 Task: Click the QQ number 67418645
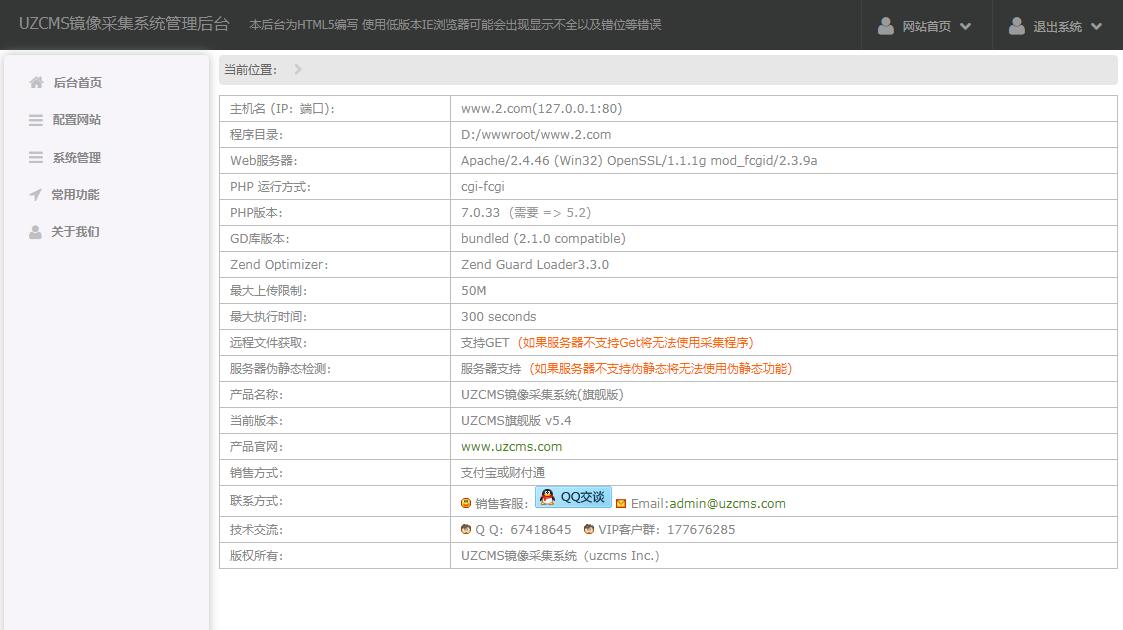click(541, 530)
